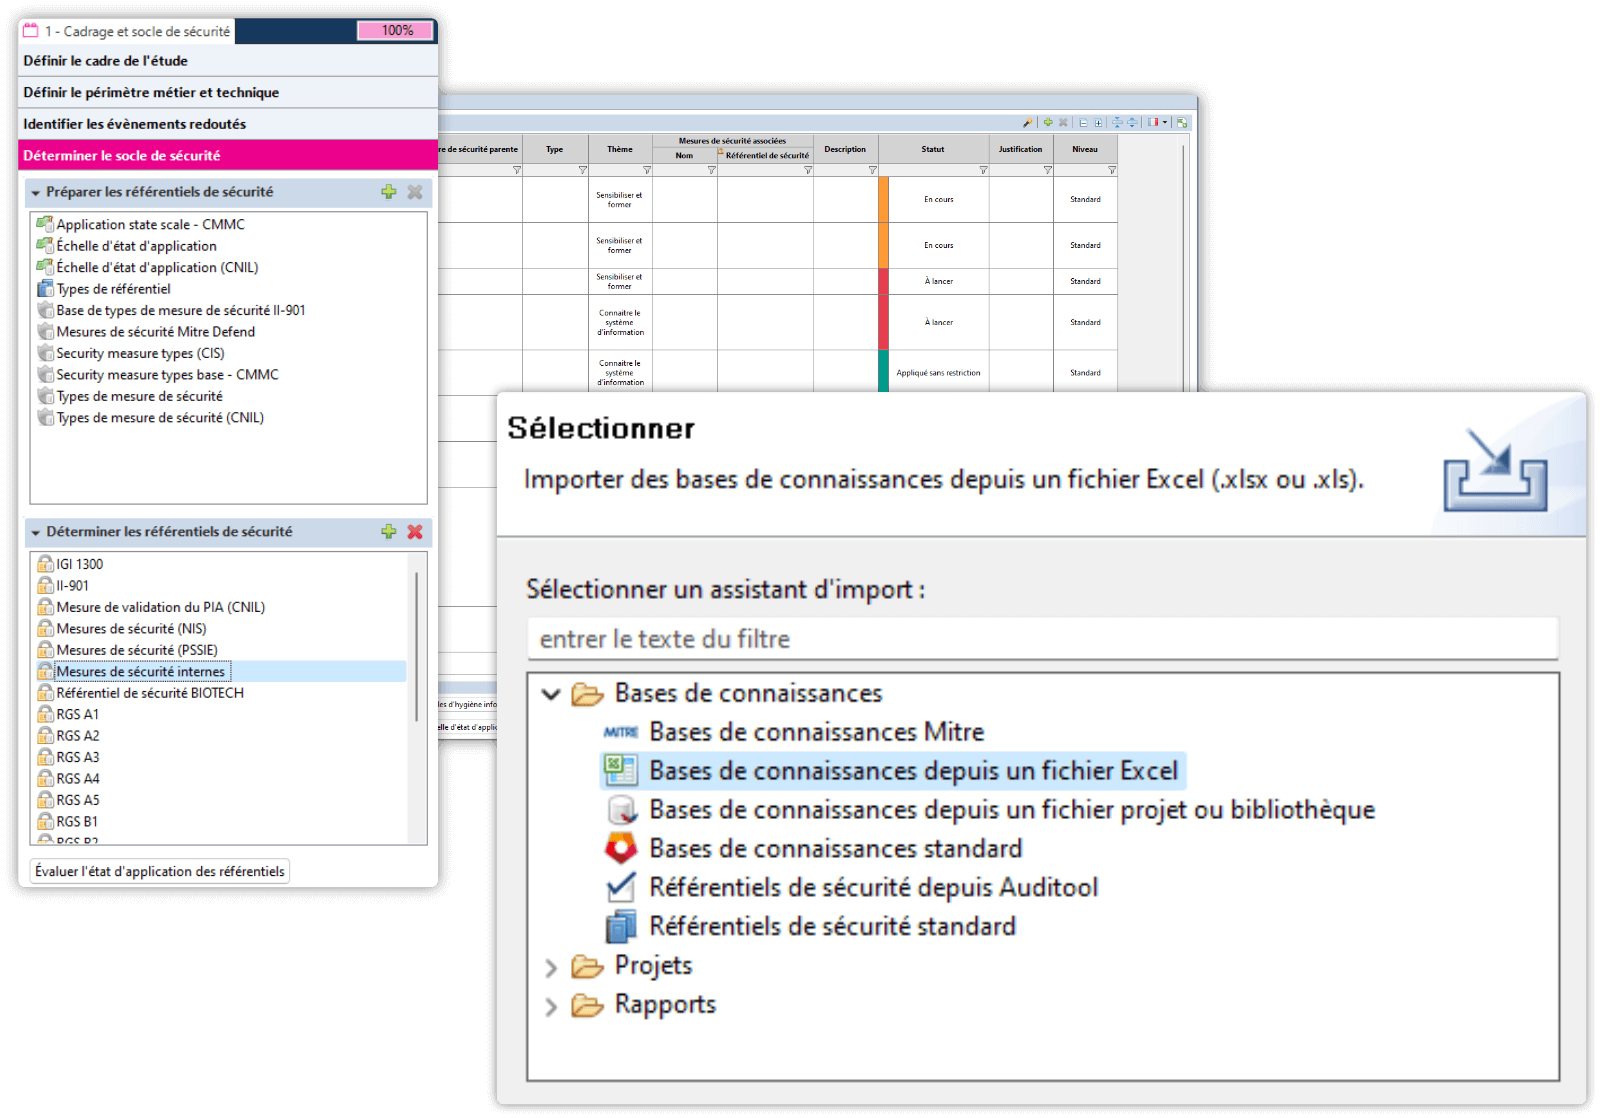Viewport: 1600px width, 1118px height.
Task: Click the calendar icon beside '1 - Cadrage et socle'
Action: coord(31,31)
